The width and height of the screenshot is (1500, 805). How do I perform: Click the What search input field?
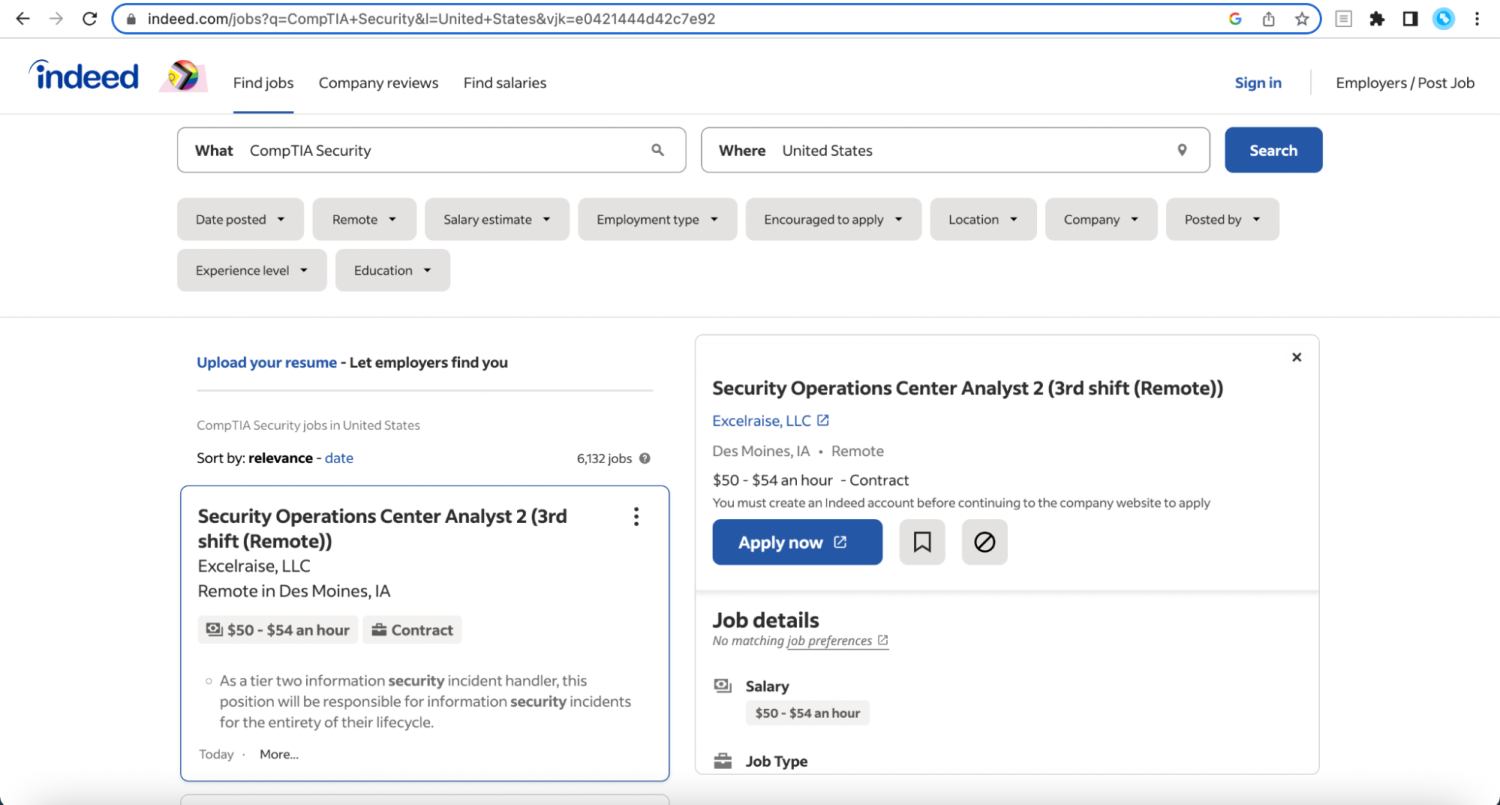pos(431,150)
